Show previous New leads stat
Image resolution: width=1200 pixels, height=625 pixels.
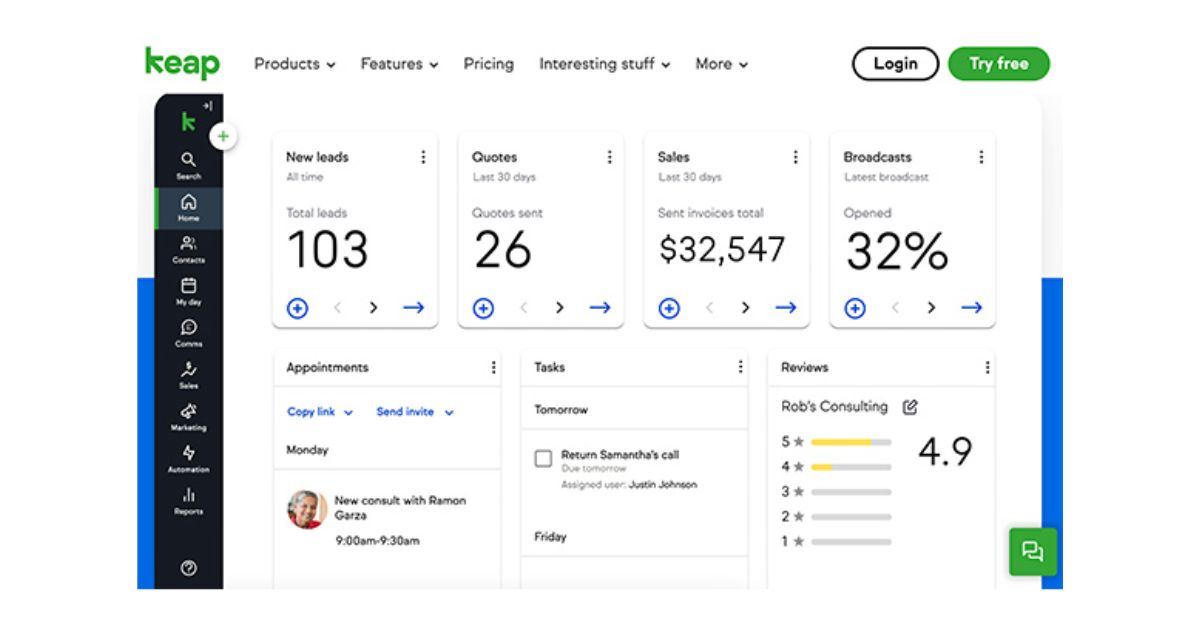click(x=337, y=308)
